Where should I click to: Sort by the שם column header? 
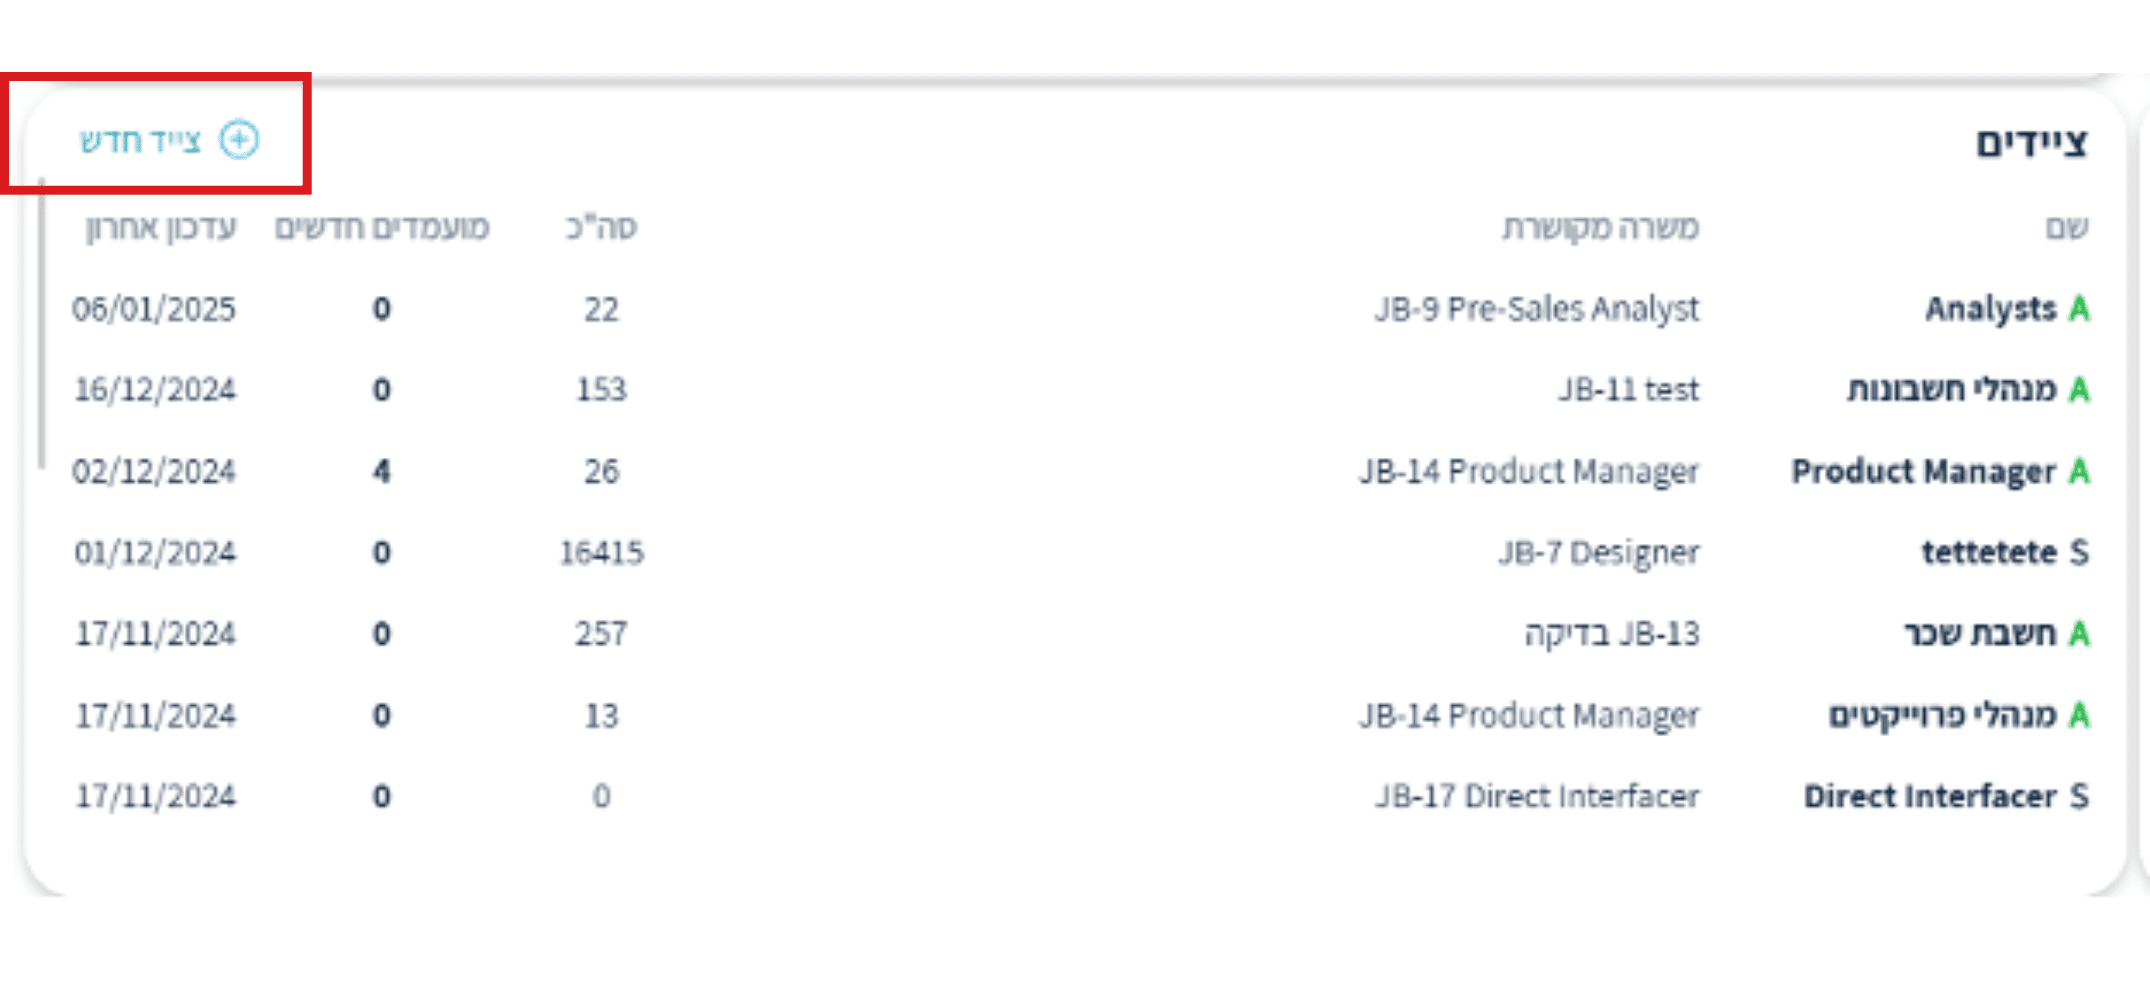click(x=2066, y=228)
